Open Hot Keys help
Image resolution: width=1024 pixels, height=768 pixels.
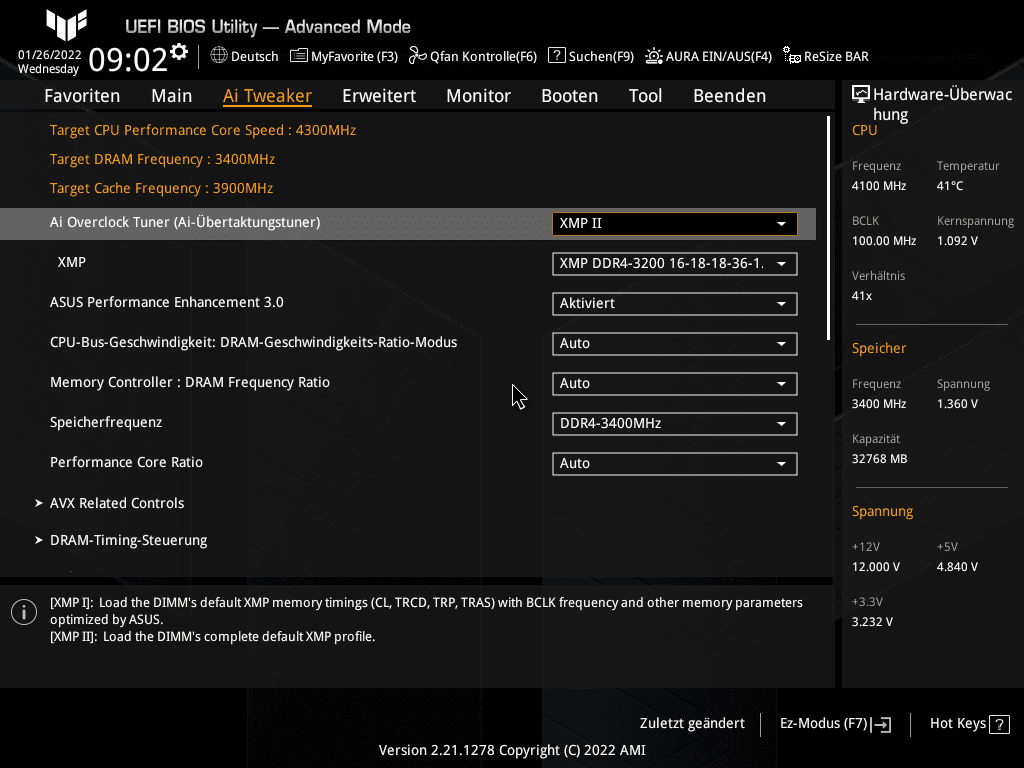point(970,724)
